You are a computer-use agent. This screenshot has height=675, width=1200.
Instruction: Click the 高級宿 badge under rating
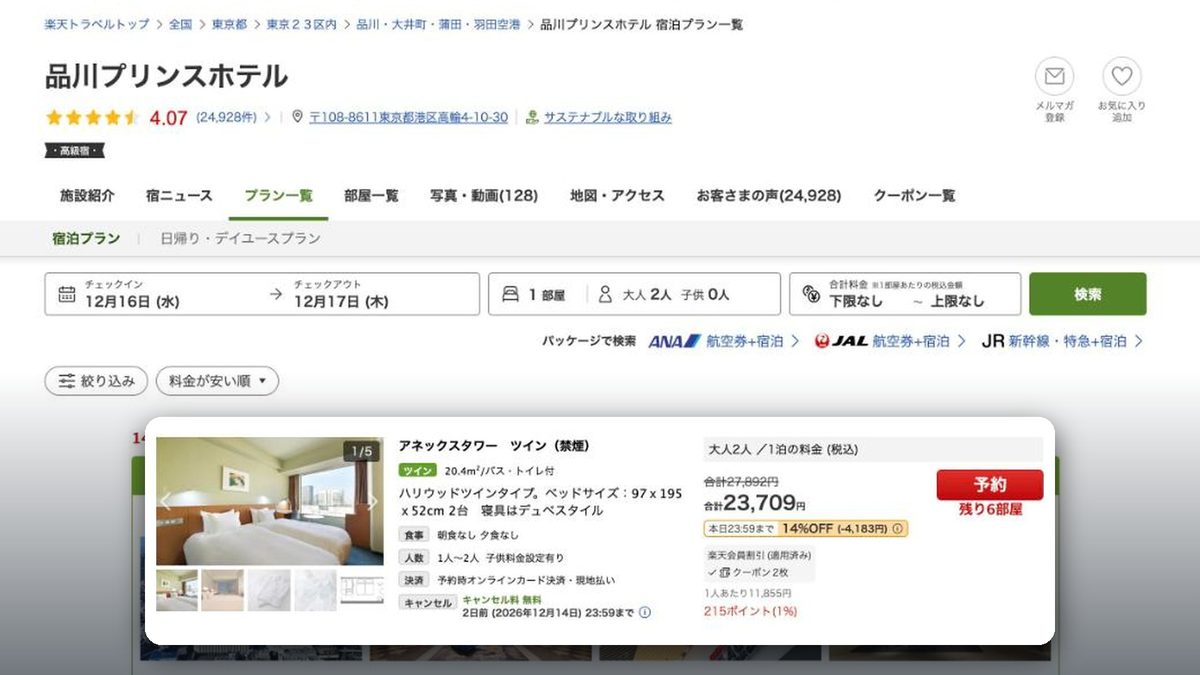click(74, 151)
